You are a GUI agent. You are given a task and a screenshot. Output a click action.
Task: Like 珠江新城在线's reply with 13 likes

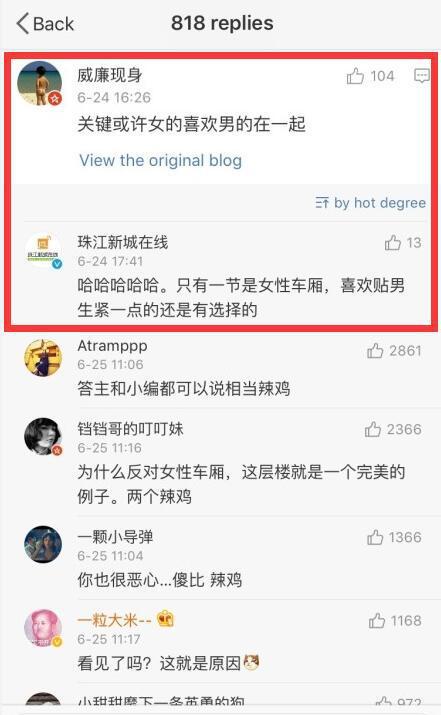pyautogui.click(x=392, y=243)
